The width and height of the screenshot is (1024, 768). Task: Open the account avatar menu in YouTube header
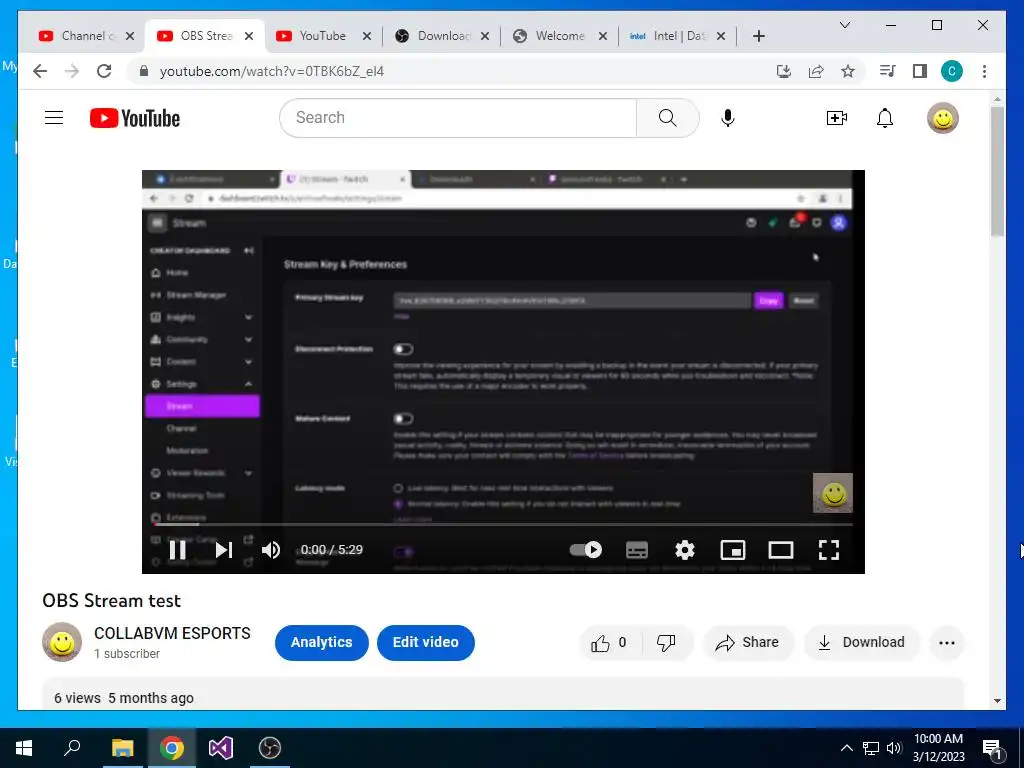click(x=942, y=118)
